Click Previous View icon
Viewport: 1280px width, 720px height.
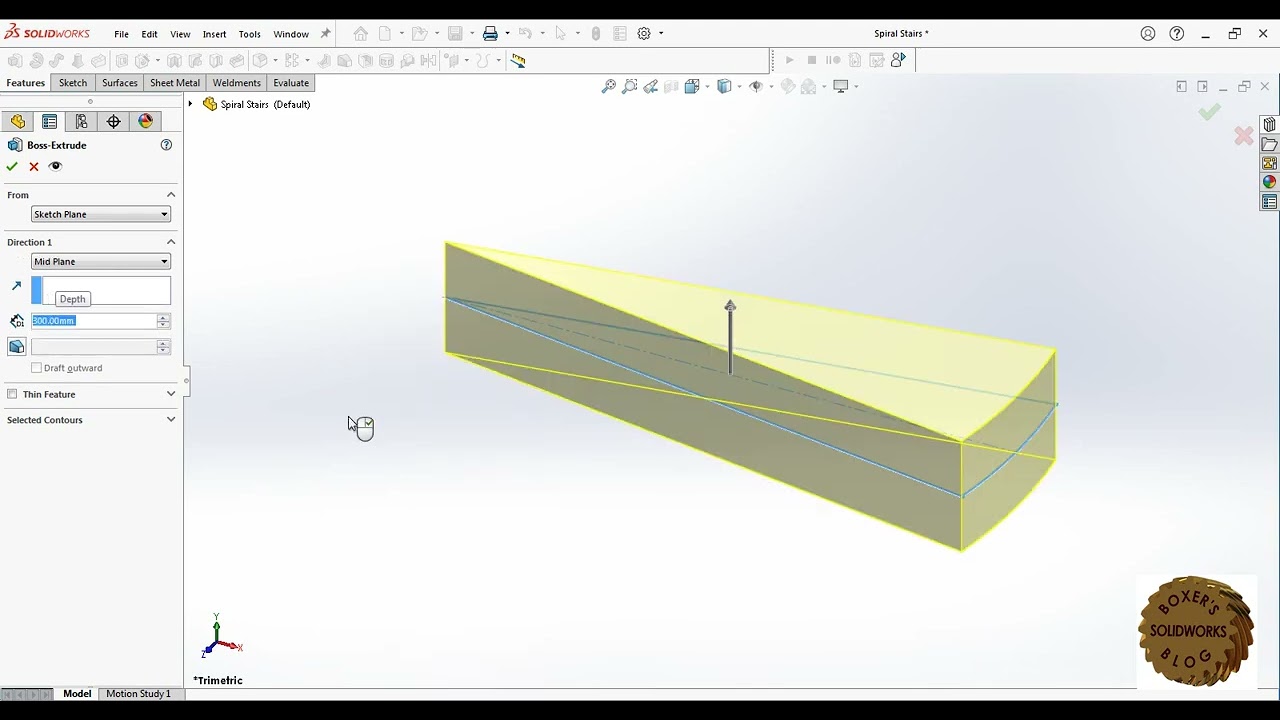tap(651, 87)
